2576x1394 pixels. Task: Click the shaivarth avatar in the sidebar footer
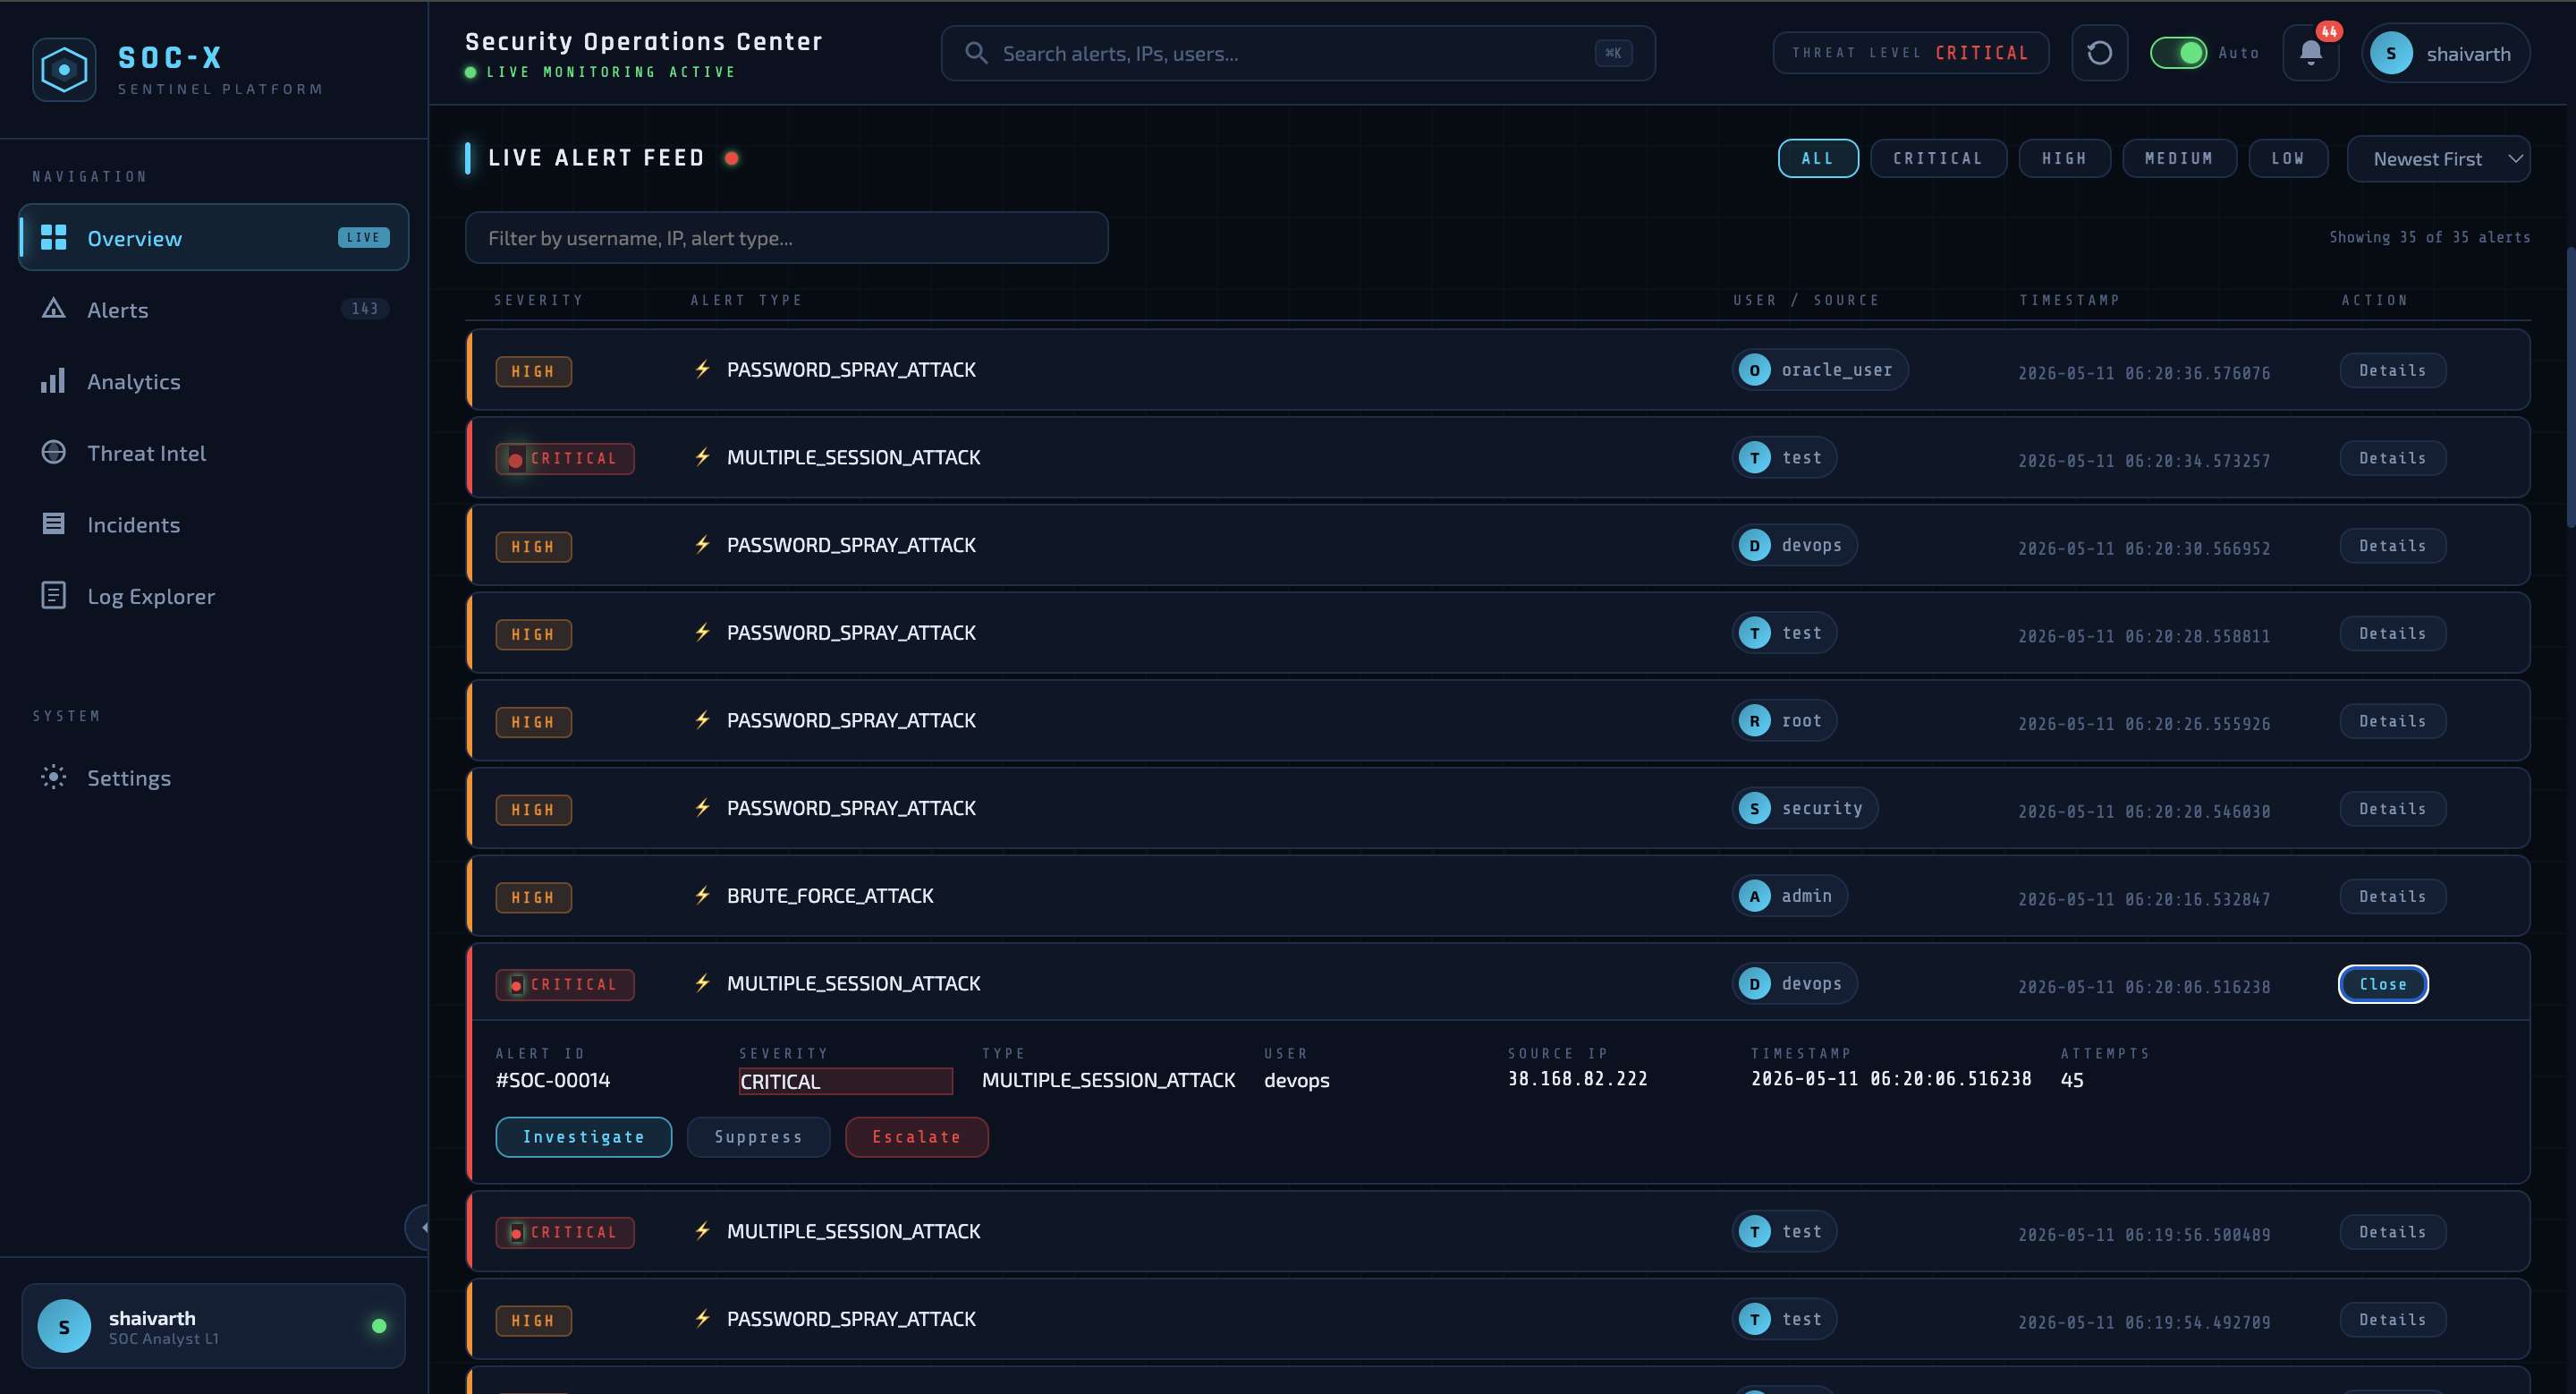(64, 1326)
